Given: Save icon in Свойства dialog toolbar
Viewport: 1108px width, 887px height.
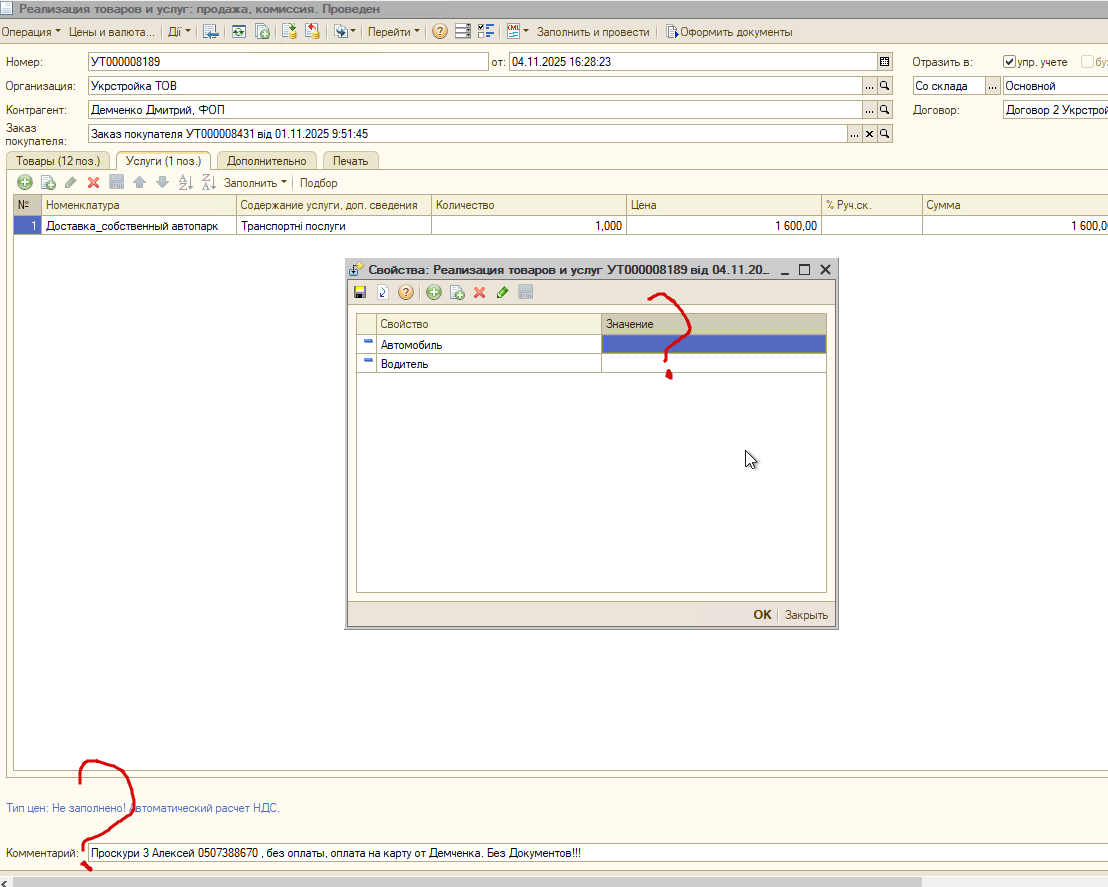Looking at the screenshot, I should [x=360, y=293].
